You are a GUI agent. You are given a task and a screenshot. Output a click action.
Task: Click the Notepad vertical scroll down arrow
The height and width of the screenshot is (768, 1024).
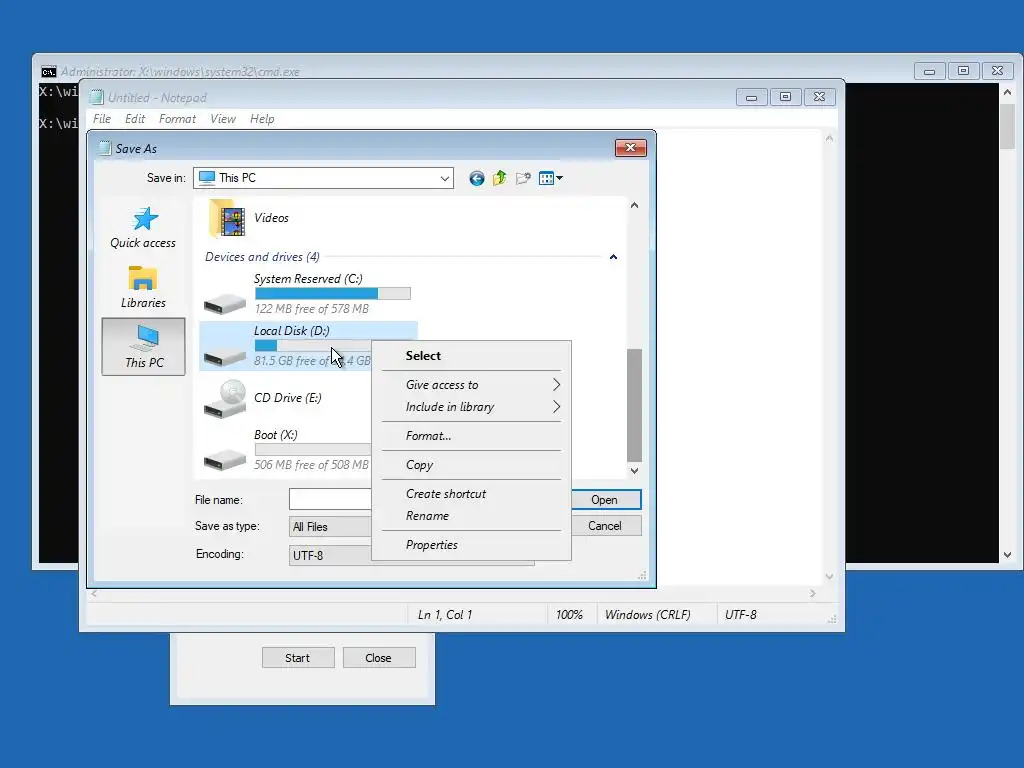[829, 576]
